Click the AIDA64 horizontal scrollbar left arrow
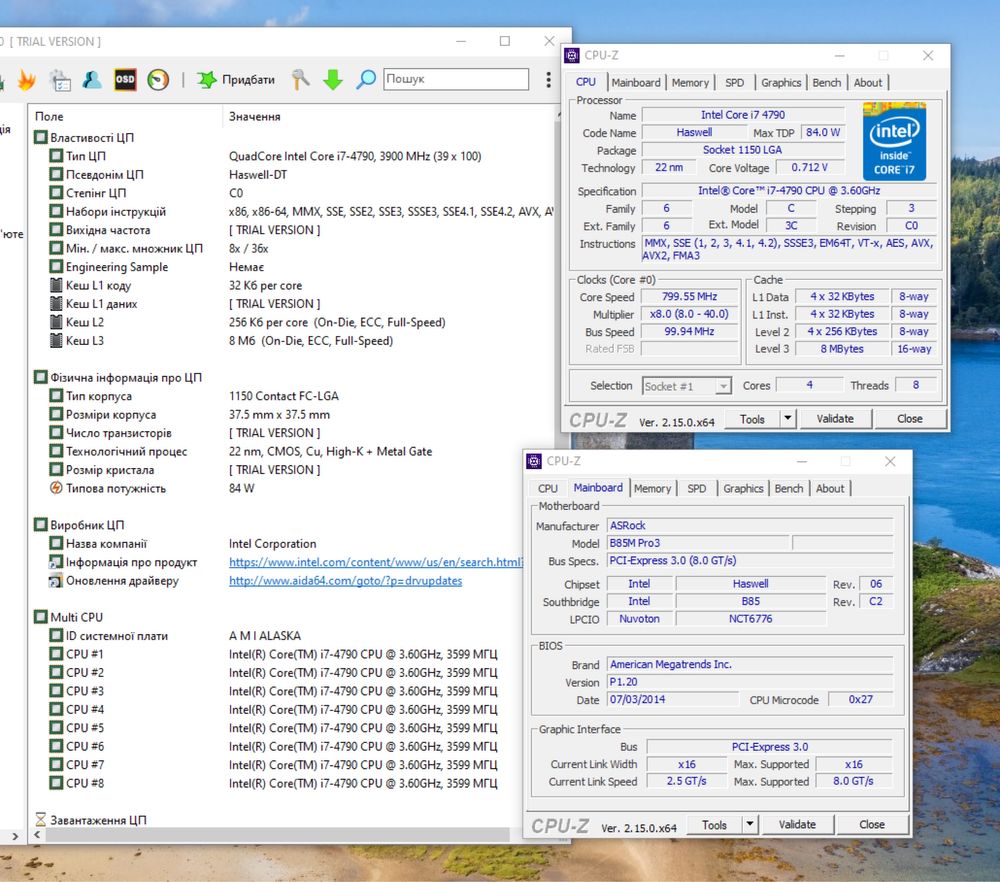Screen dimensions: 1000x882 click(37, 835)
